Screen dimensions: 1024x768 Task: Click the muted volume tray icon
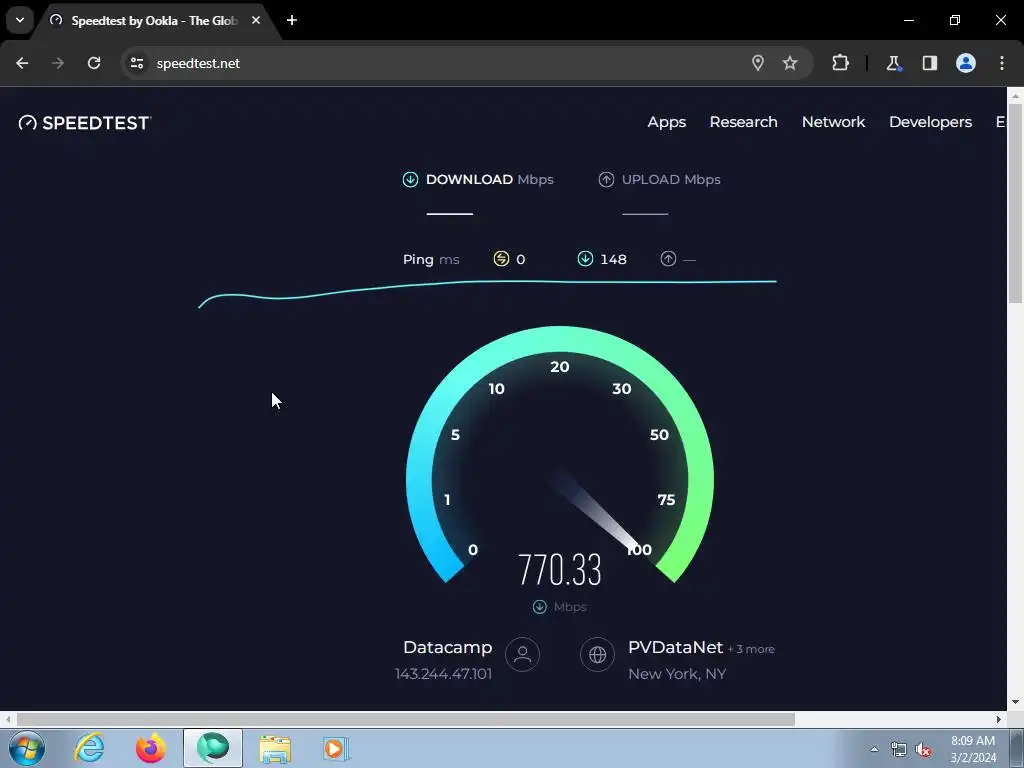pos(923,750)
